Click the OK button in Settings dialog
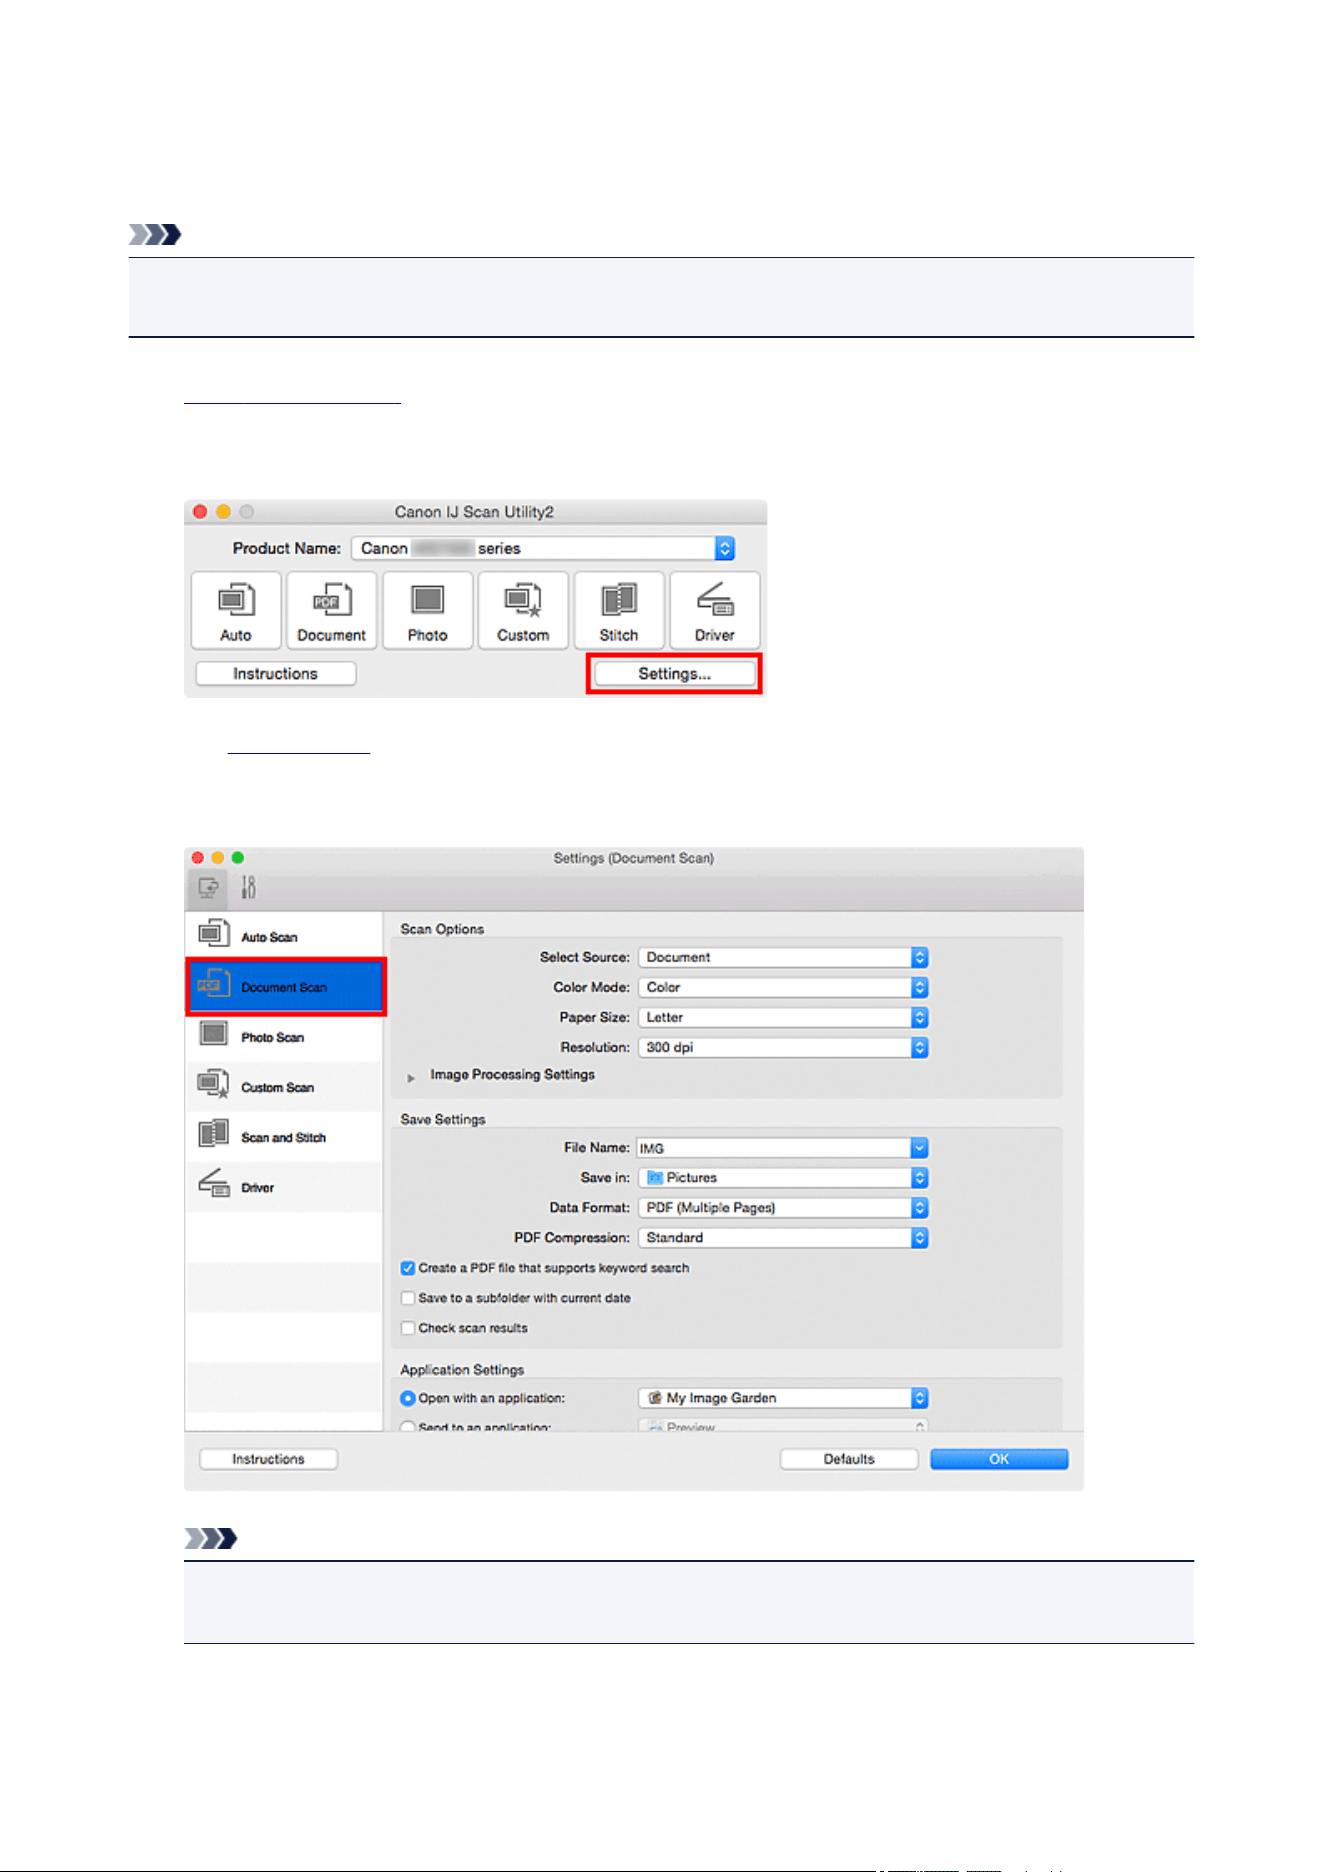This screenshot has height=1872, width=1324. pos(999,1459)
